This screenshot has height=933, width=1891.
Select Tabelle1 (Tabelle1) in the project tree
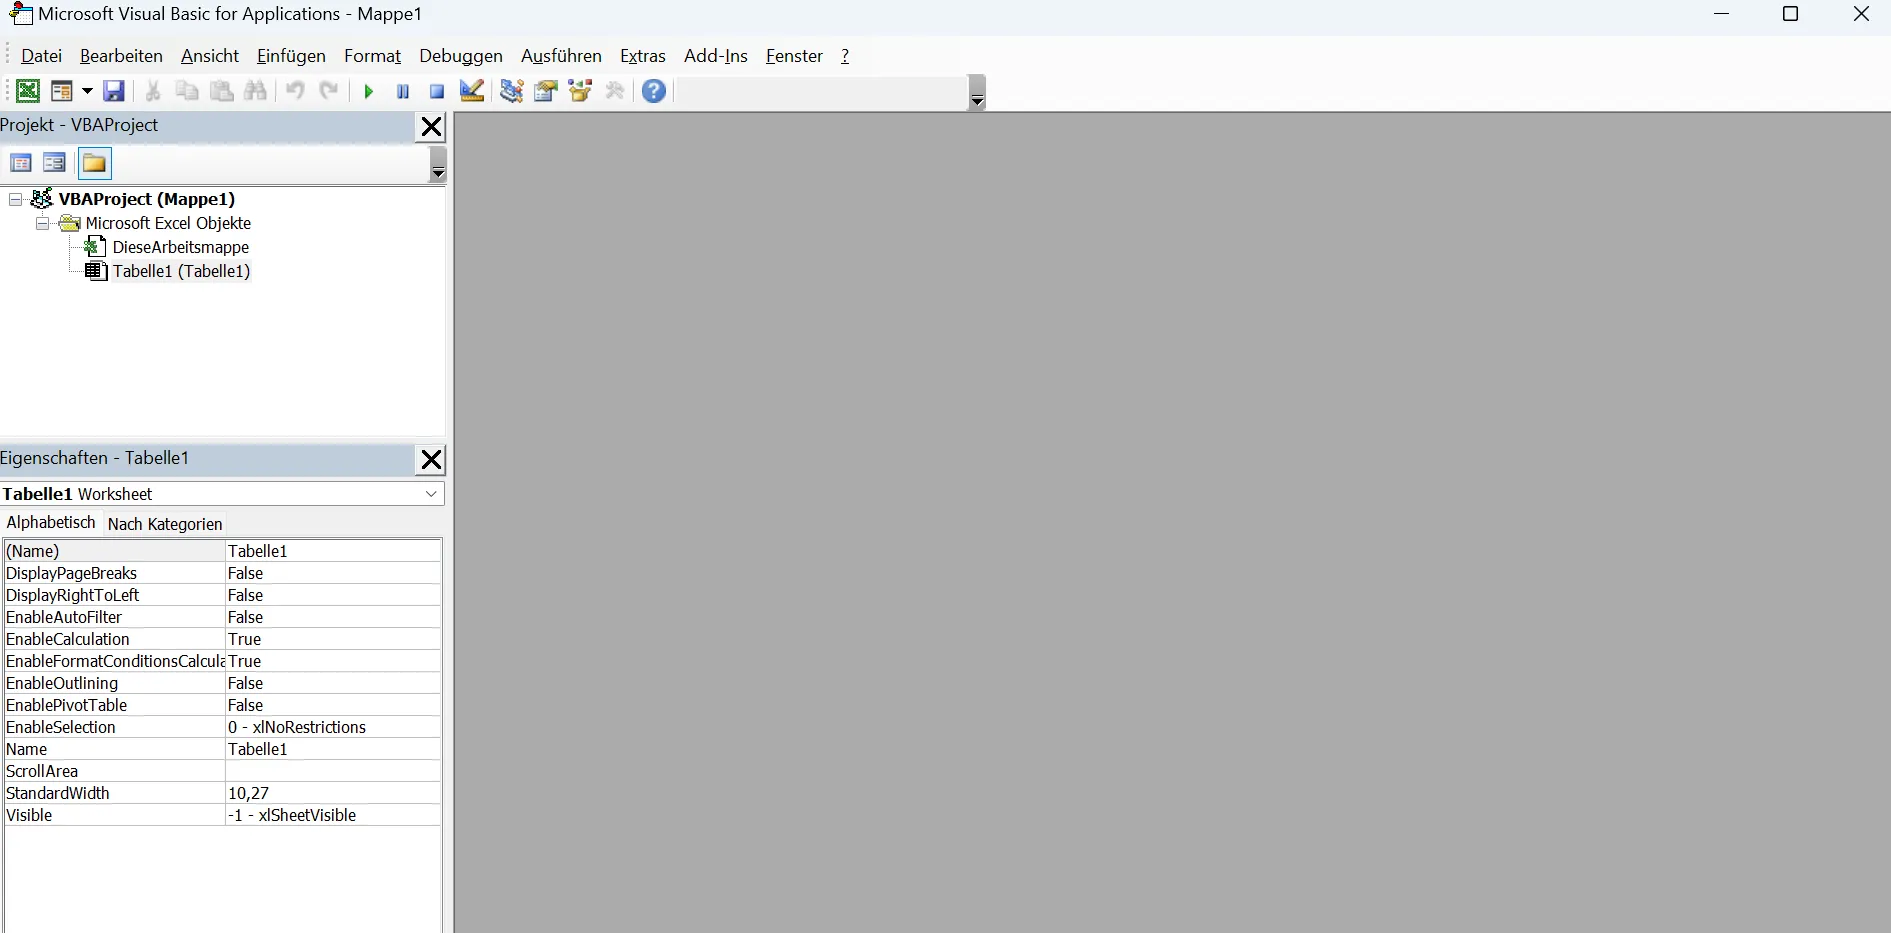pyautogui.click(x=181, y=271)
